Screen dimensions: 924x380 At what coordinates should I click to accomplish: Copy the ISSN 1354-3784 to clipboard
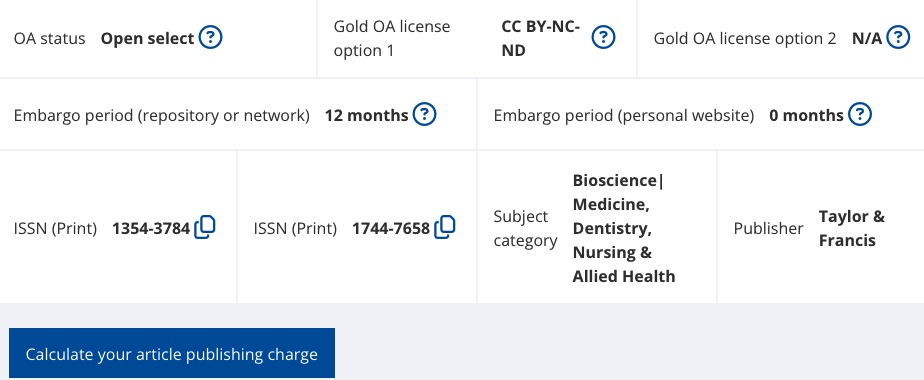coord(205,227)
